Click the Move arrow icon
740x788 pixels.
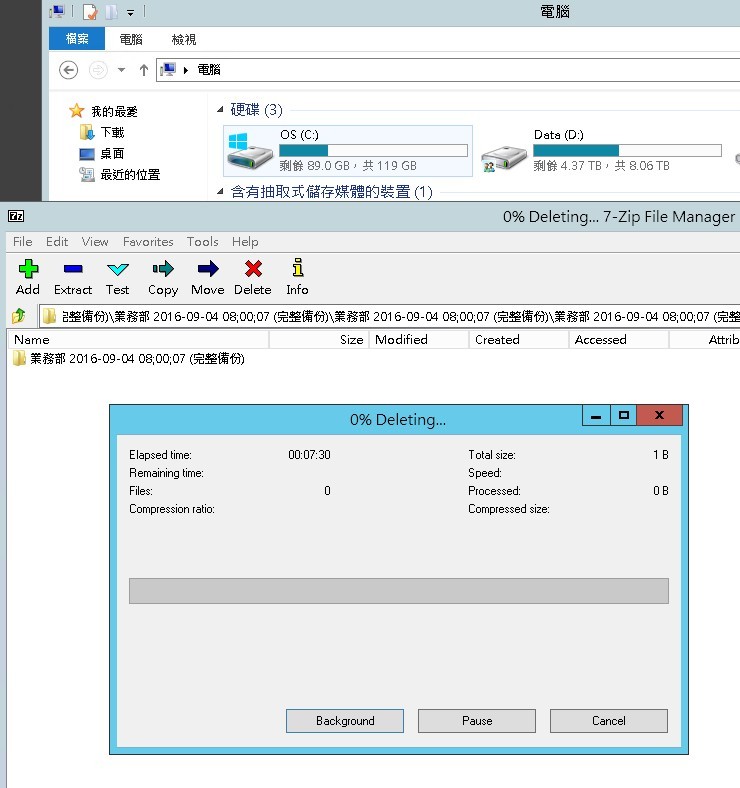(x=208, y=269)
